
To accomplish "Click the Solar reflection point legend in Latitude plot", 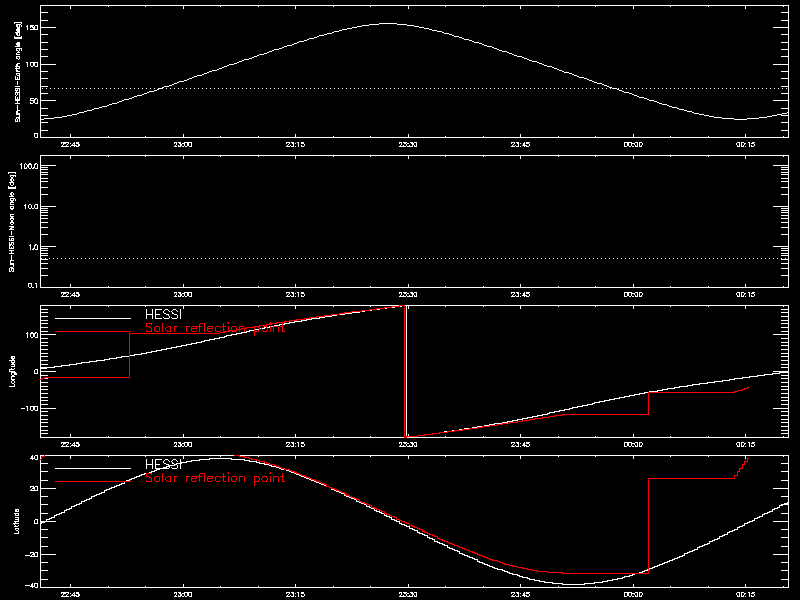I will point(215,478).
